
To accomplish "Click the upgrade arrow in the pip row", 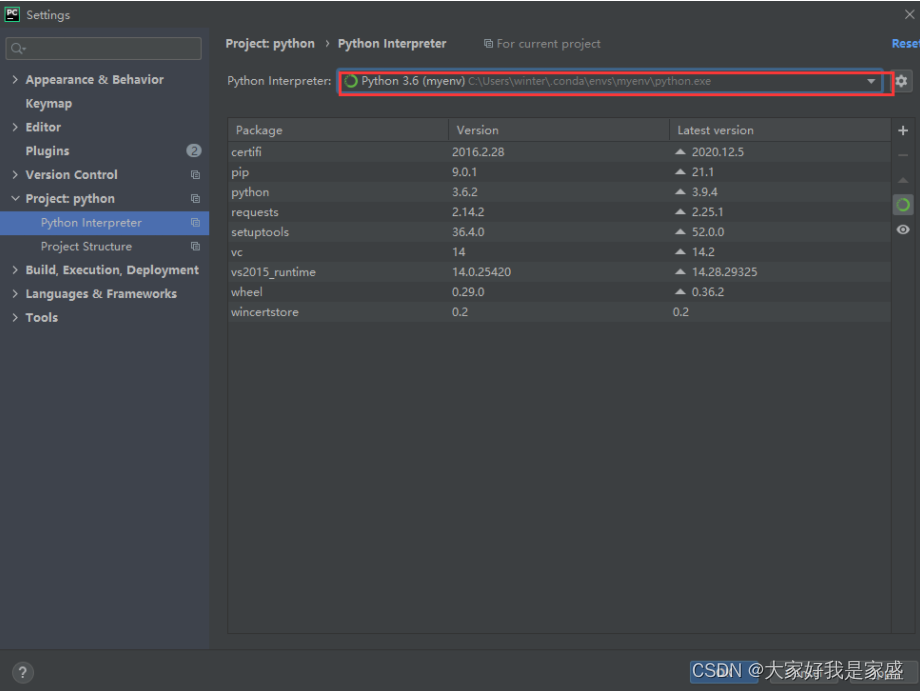I will tap(680, 172).
